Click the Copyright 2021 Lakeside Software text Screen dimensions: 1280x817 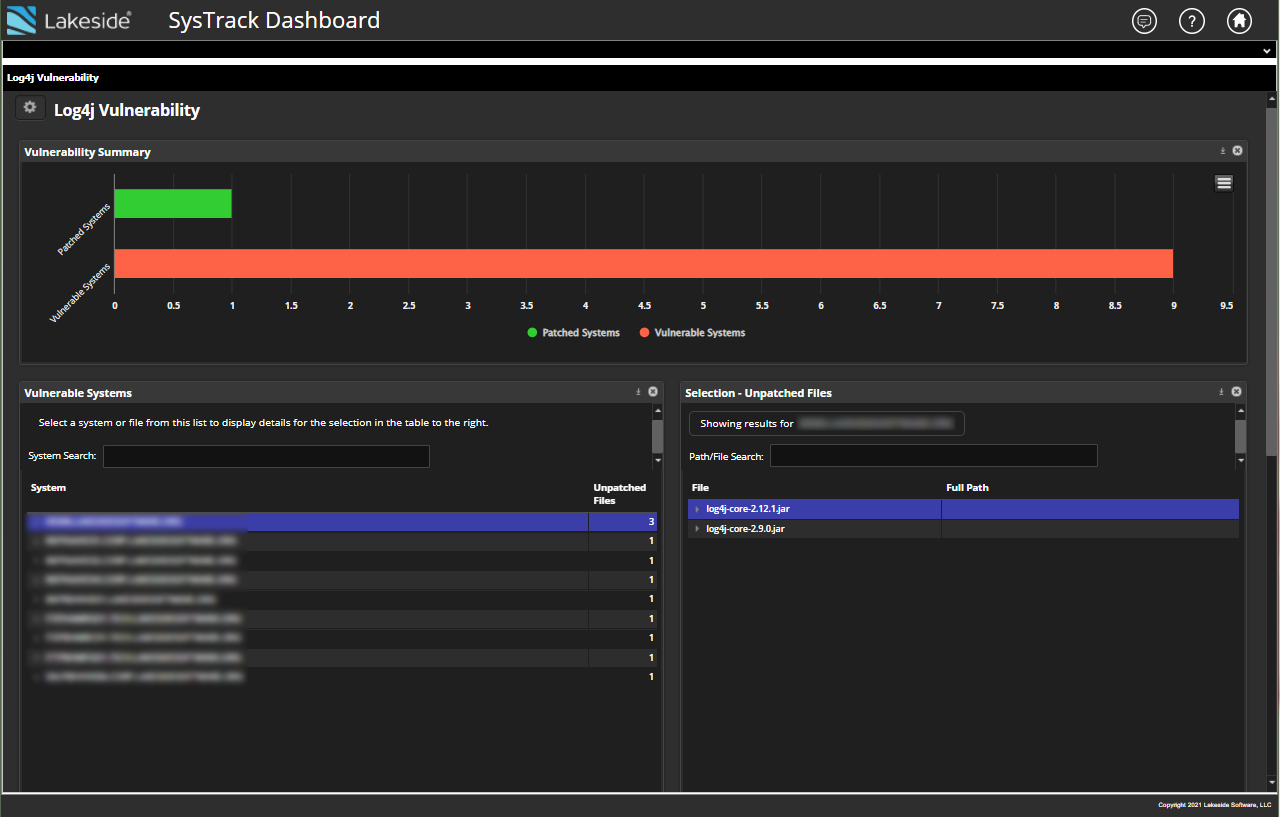coord(1214,805)
